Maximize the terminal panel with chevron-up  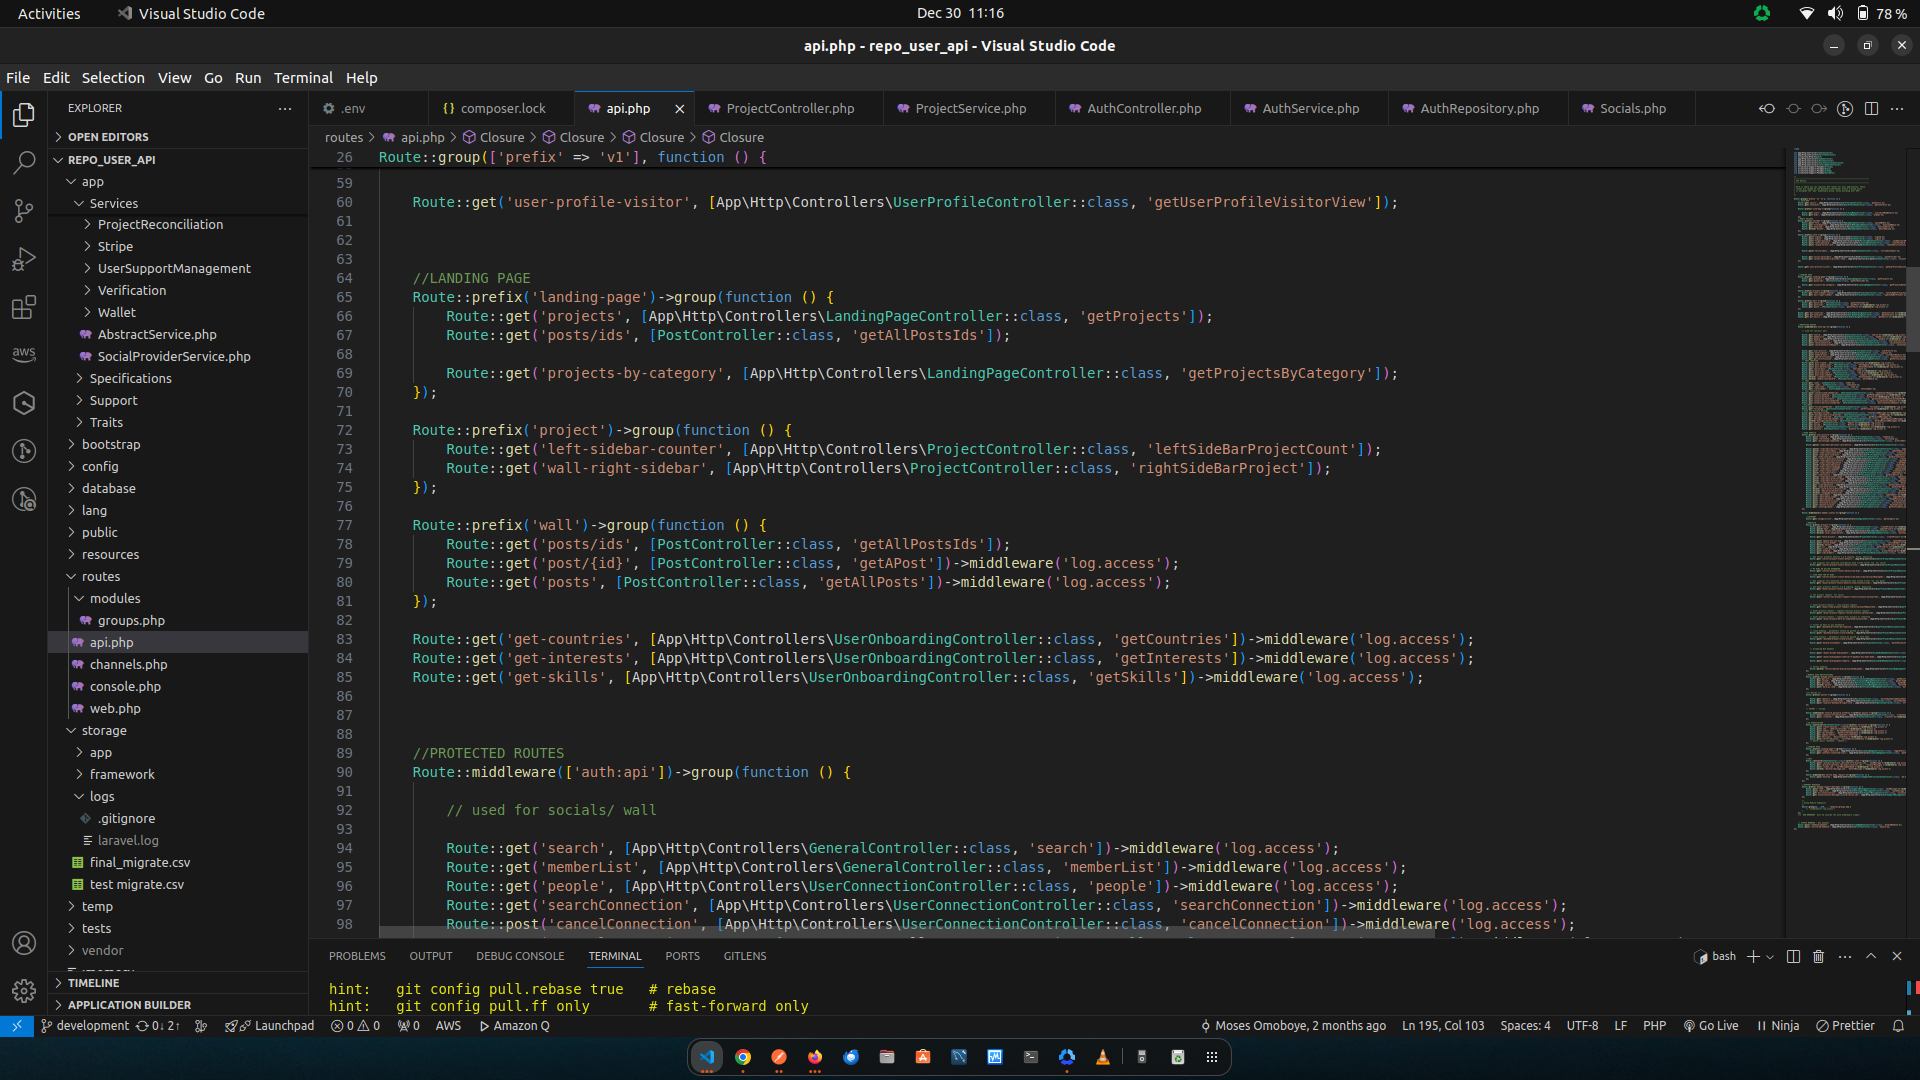[1871, 956]
